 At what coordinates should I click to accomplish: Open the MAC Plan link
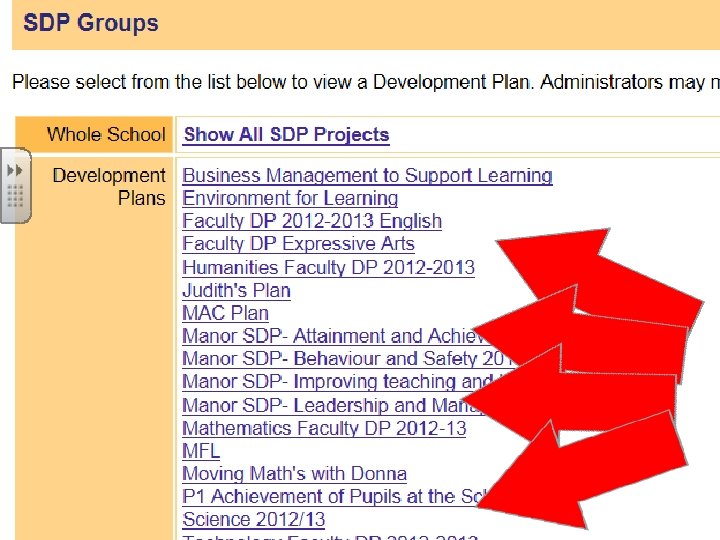225,313
